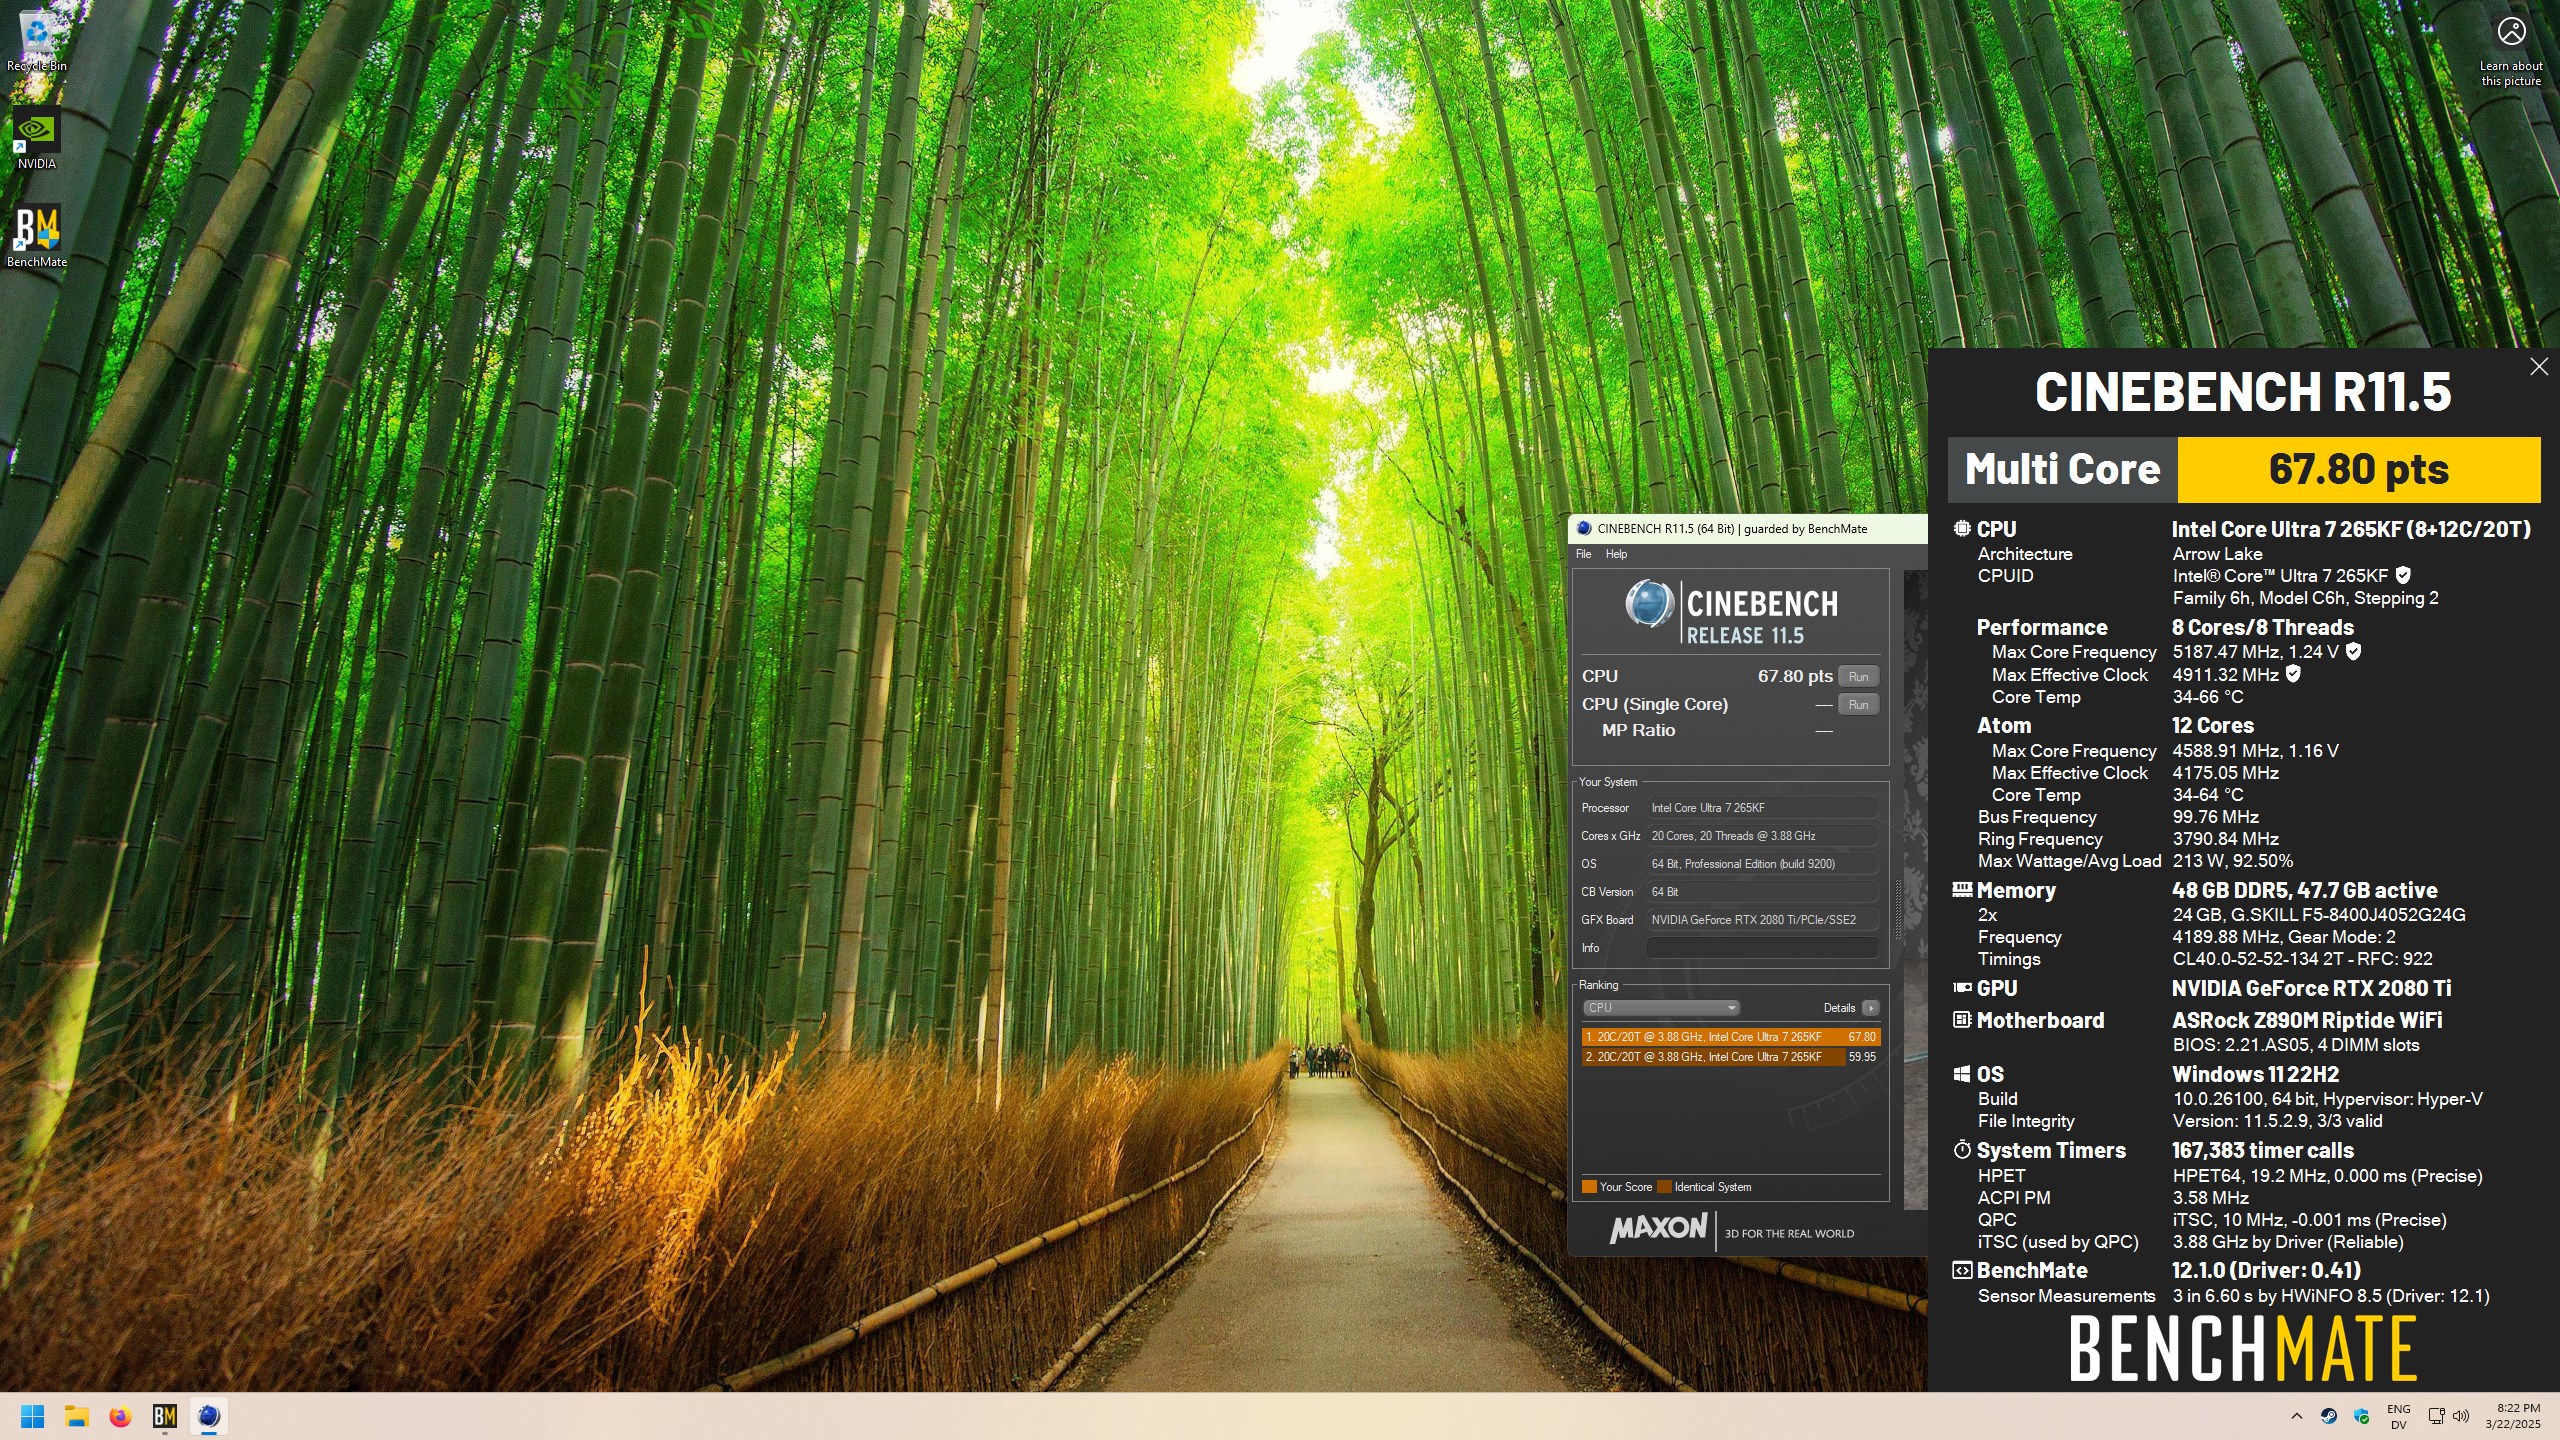Click the Steam tray icon
This screenshot has height=1440, width=2560.
2329,1416
